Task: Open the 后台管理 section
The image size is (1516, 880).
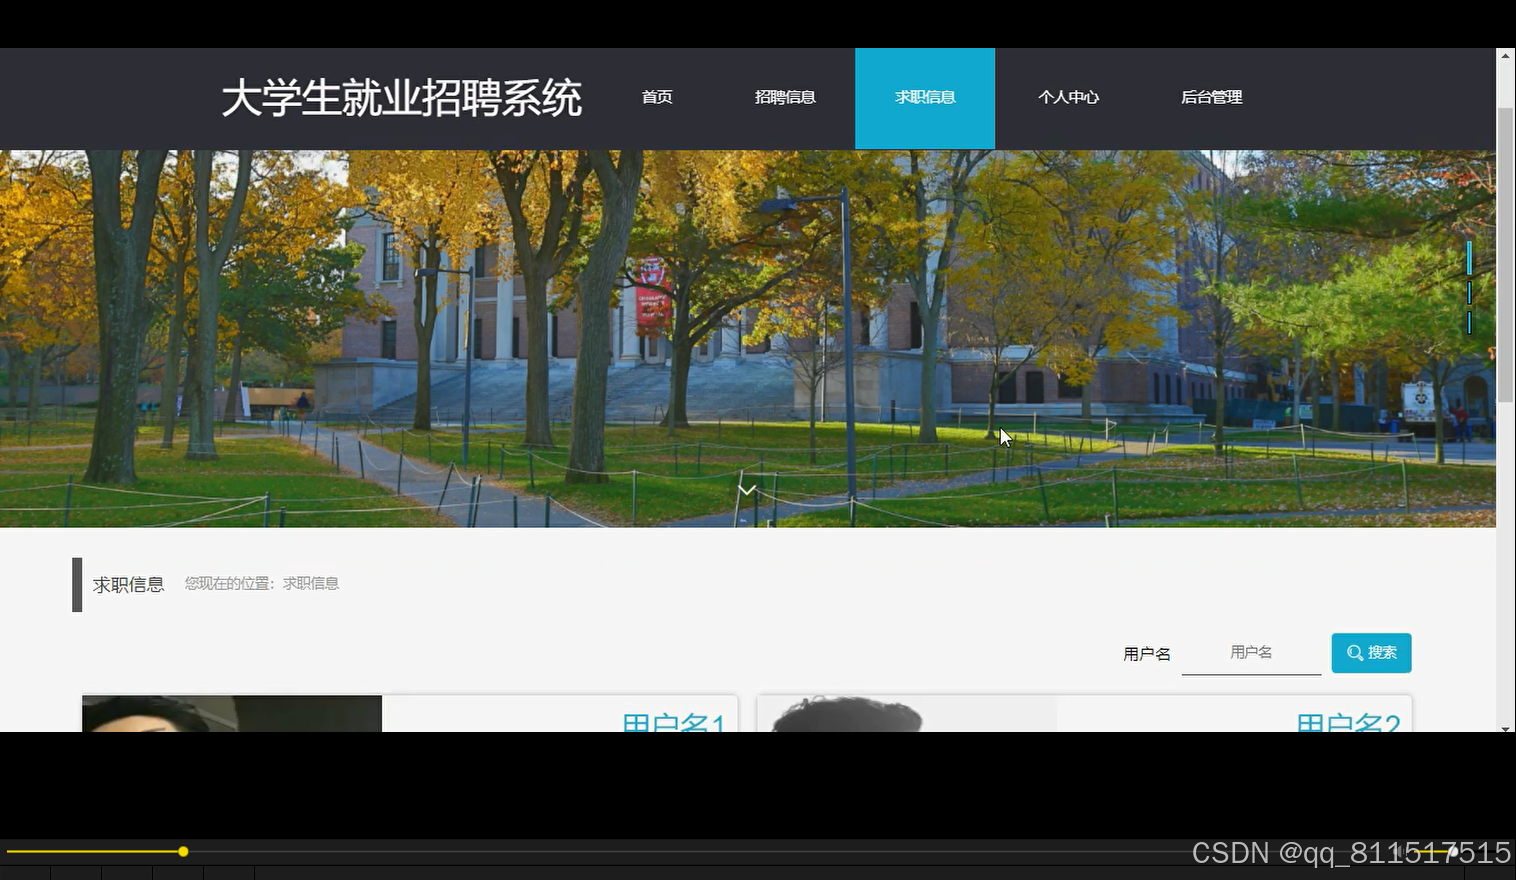Action: point(1211,97)
